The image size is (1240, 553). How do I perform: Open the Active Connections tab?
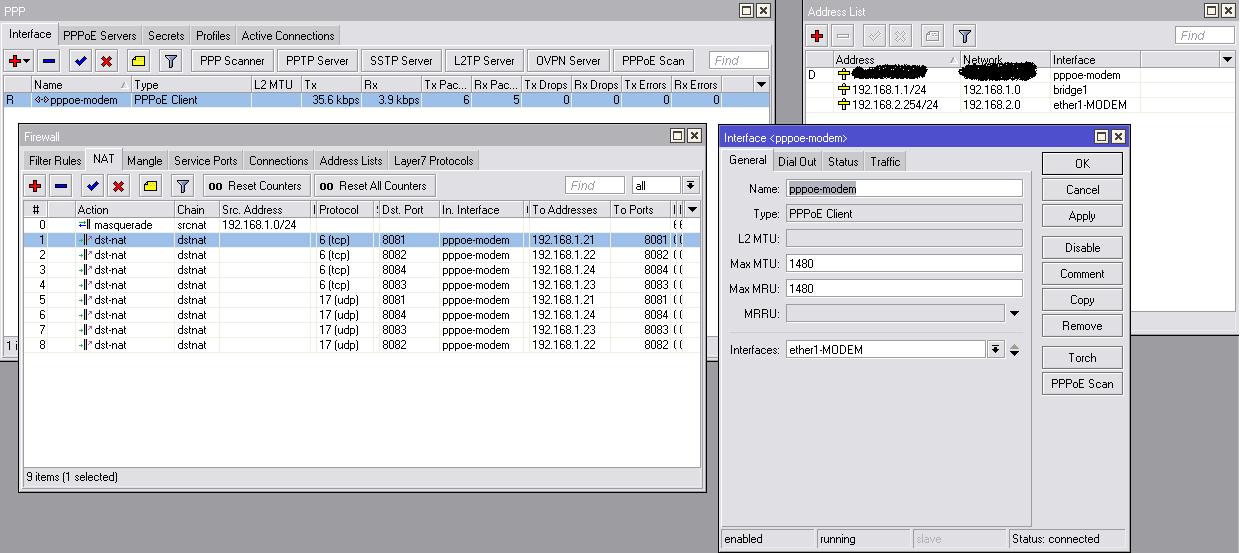pos(288,36)
